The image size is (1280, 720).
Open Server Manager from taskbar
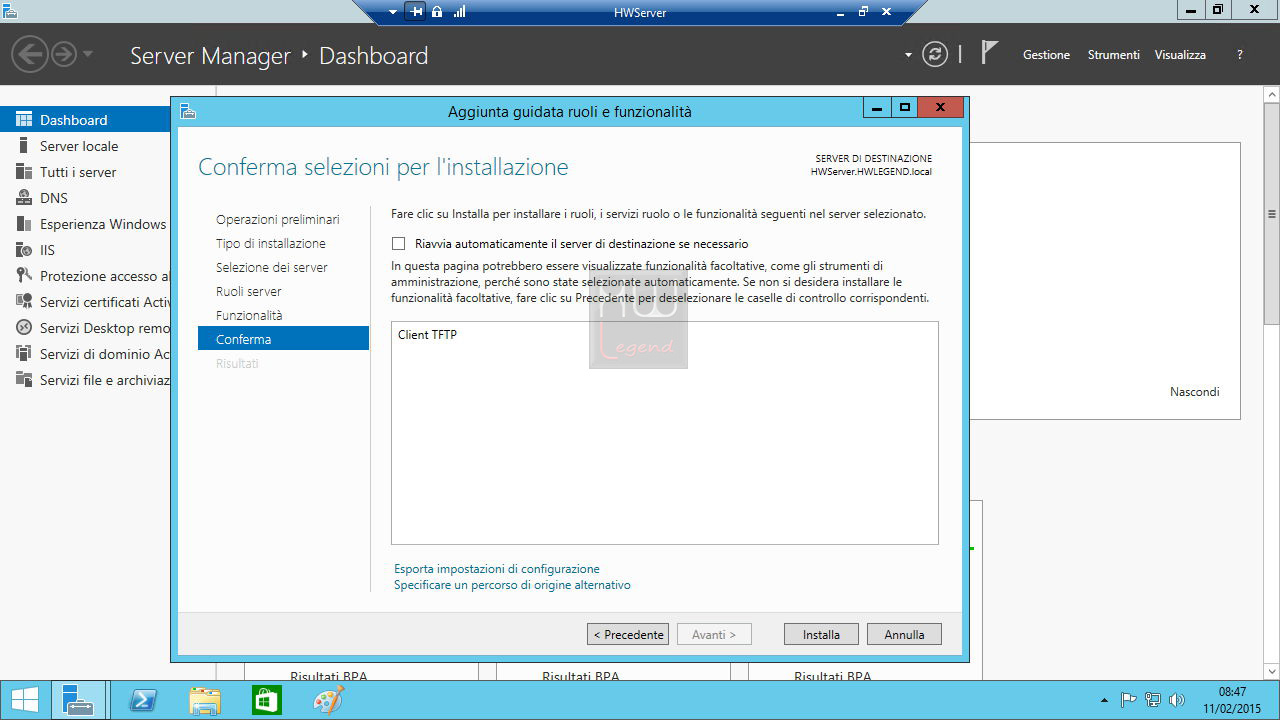coord(79,700)
